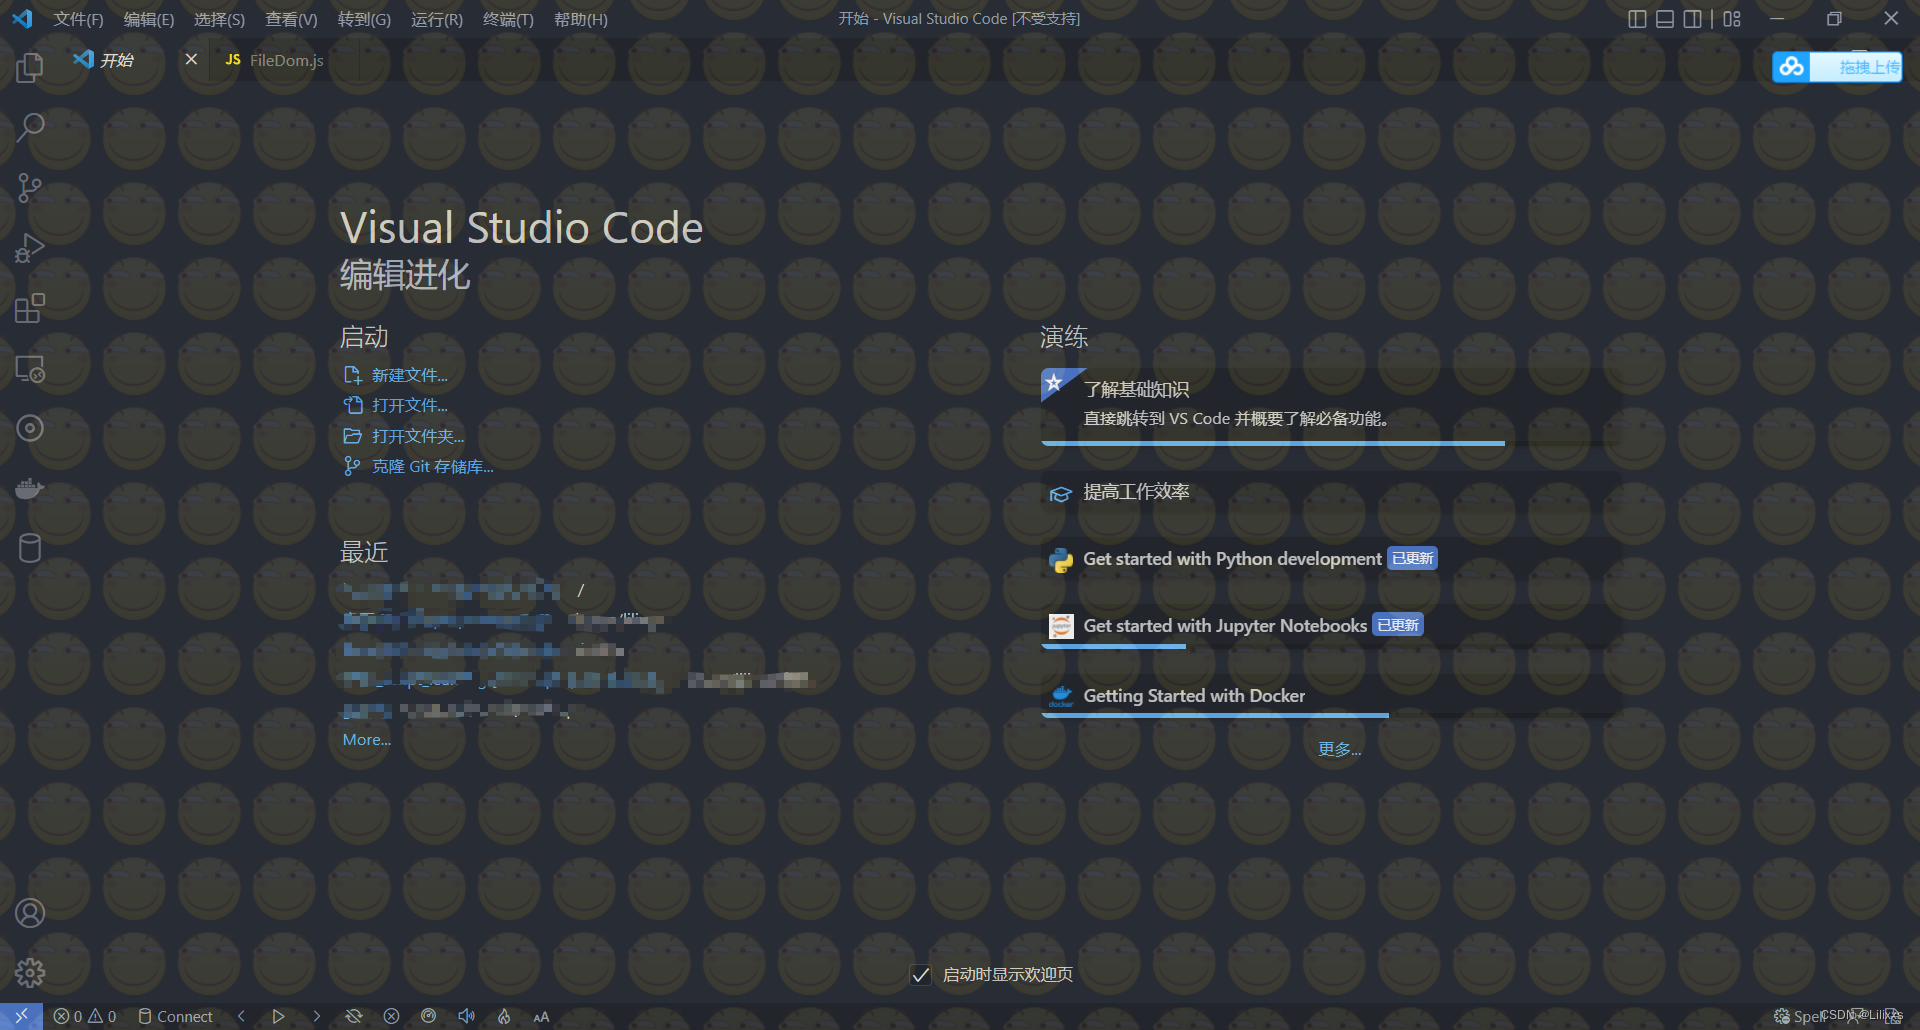Viewport: 1920px width, 1030px height.
Task: Switch to the FileDom.js tab
Action: coord(285,60)
